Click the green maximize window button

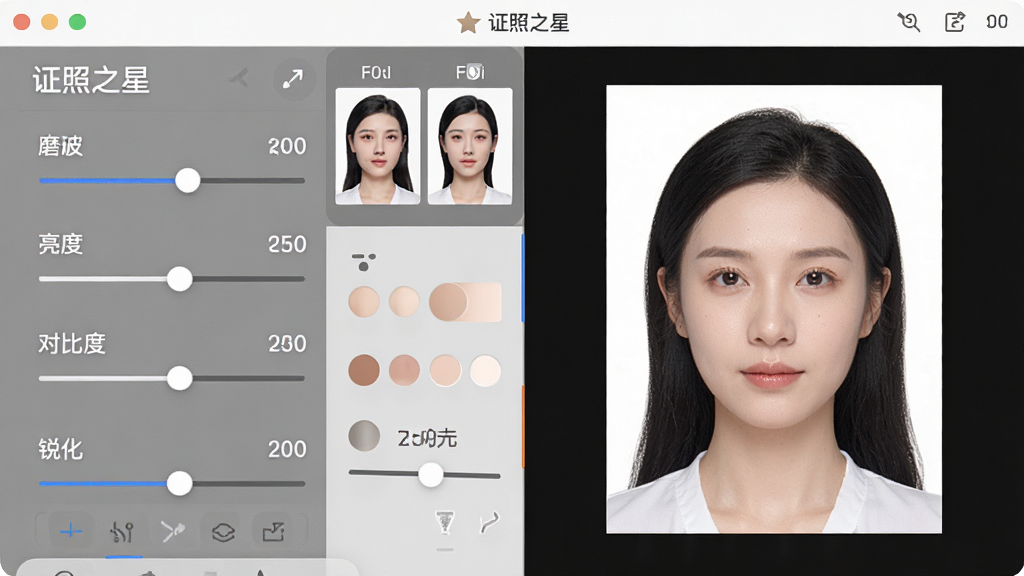[77, 22]
